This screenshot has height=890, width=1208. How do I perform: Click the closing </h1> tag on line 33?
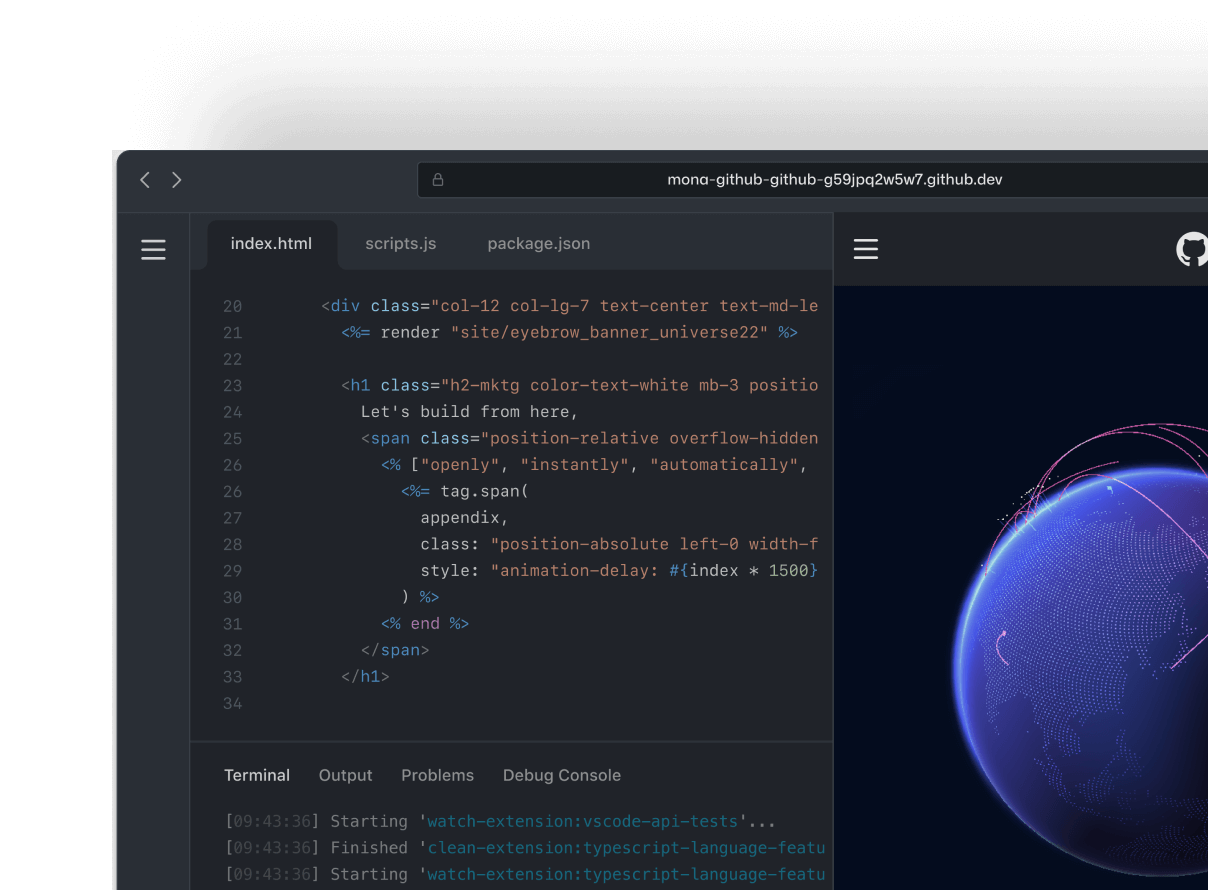point(365,676)
